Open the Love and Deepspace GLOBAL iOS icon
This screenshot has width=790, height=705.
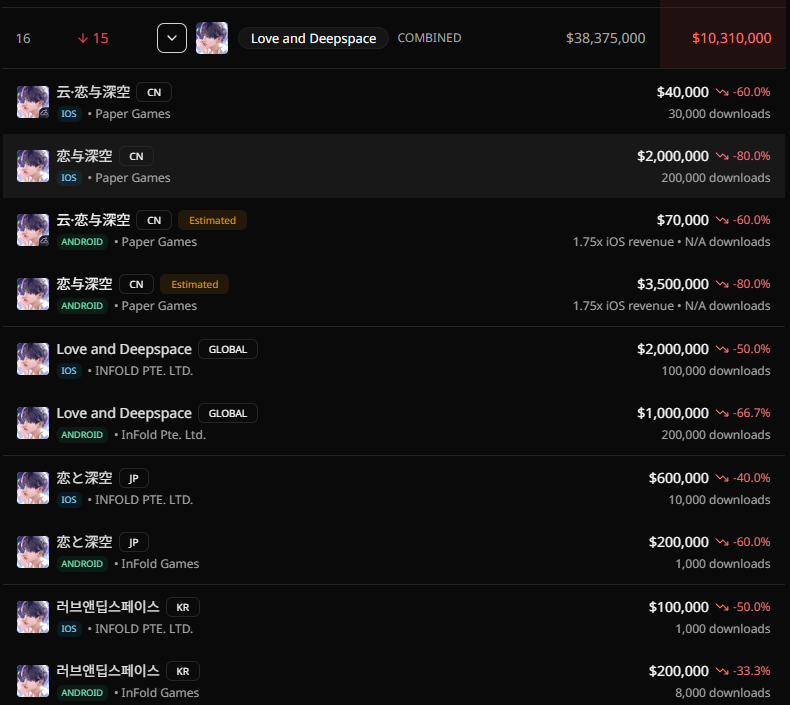point(33,359)
